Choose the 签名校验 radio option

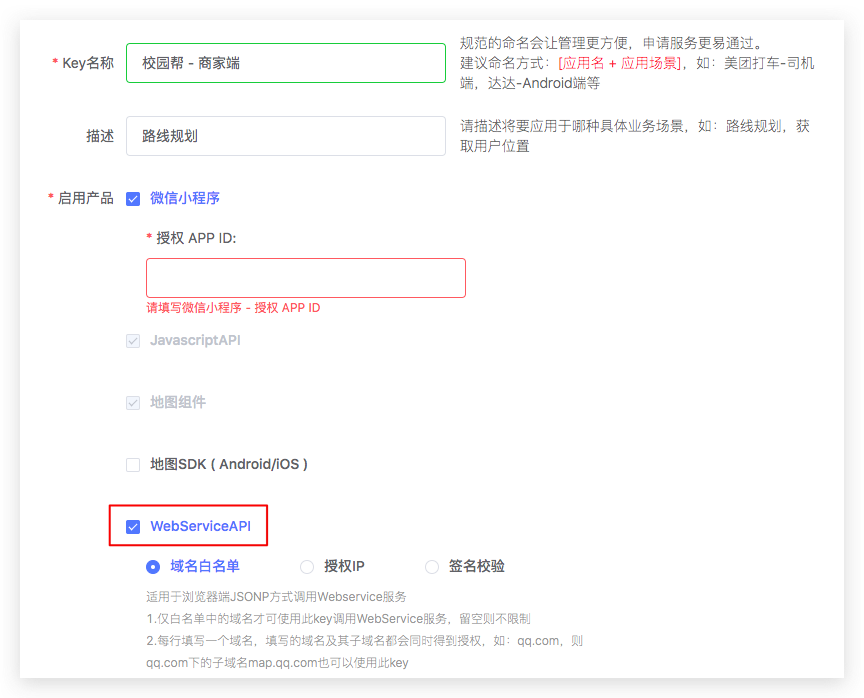432,566
